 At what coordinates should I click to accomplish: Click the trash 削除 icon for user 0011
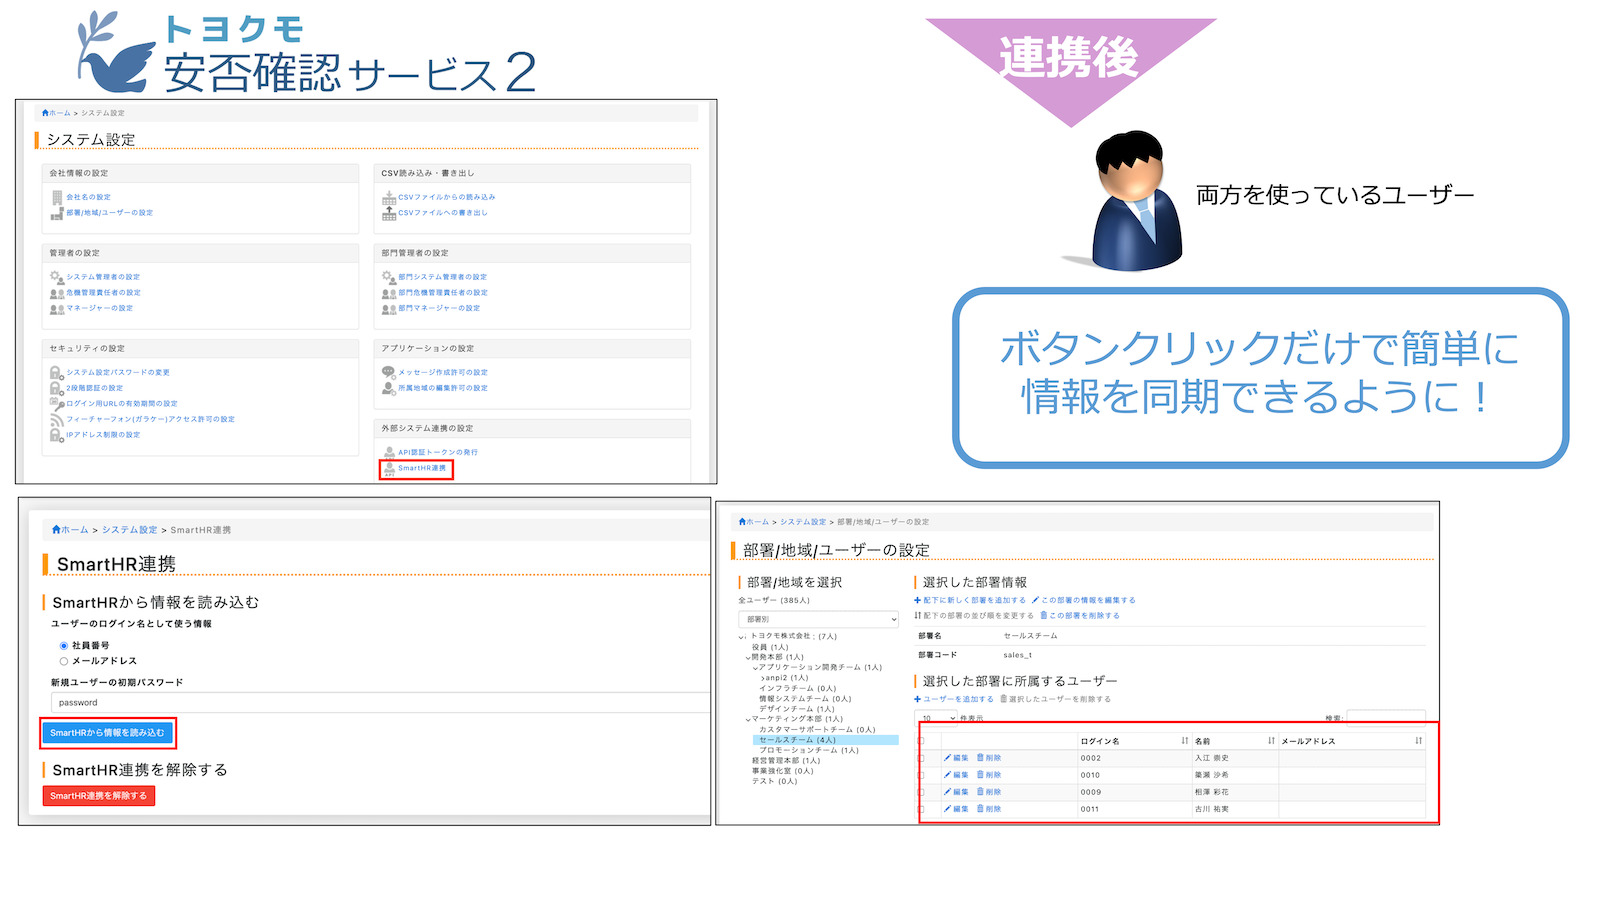pos(980,809)
